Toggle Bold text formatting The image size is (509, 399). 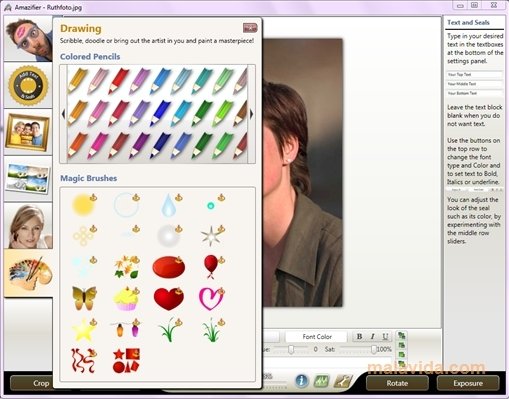tap(359, 337)
